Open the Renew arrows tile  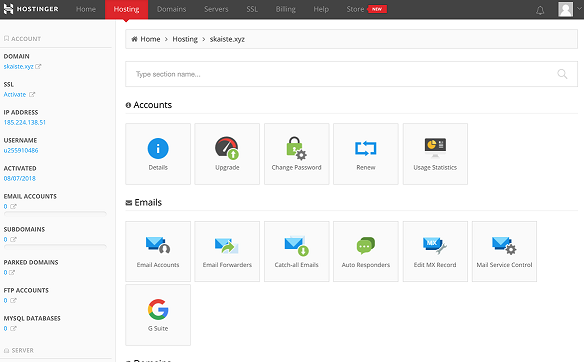point(366,154)
